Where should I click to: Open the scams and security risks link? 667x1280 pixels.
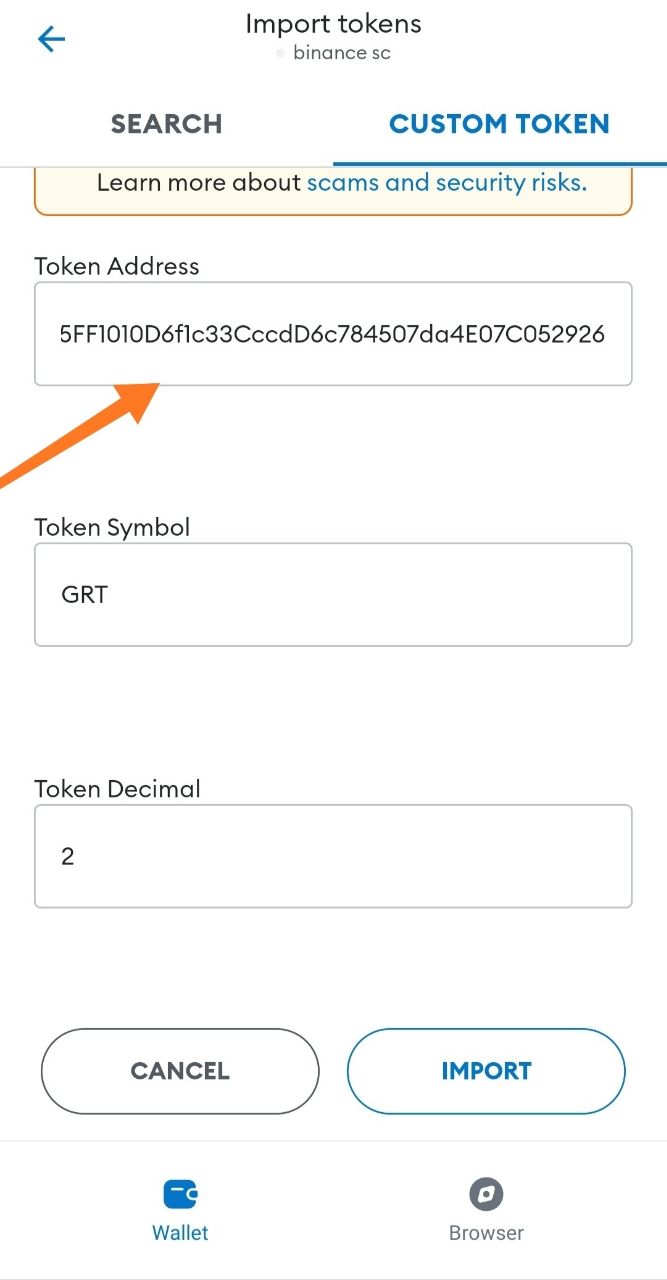tap(447, 183)
